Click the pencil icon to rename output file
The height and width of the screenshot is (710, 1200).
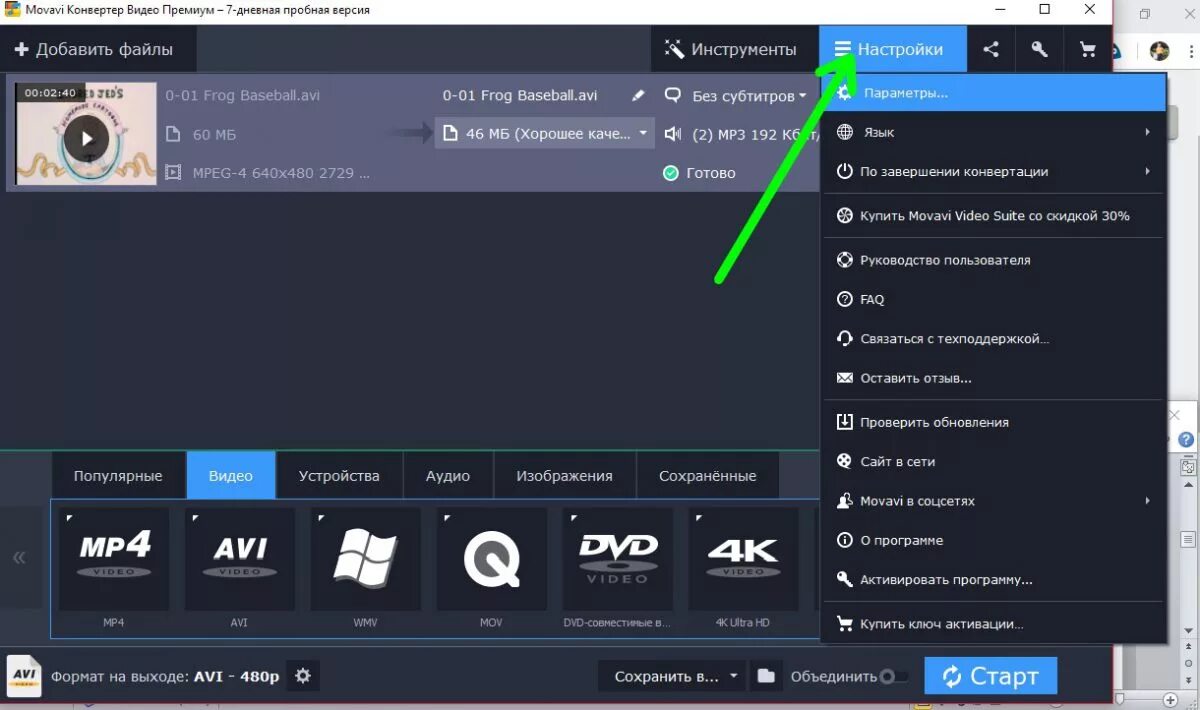(x=639, y=96)
